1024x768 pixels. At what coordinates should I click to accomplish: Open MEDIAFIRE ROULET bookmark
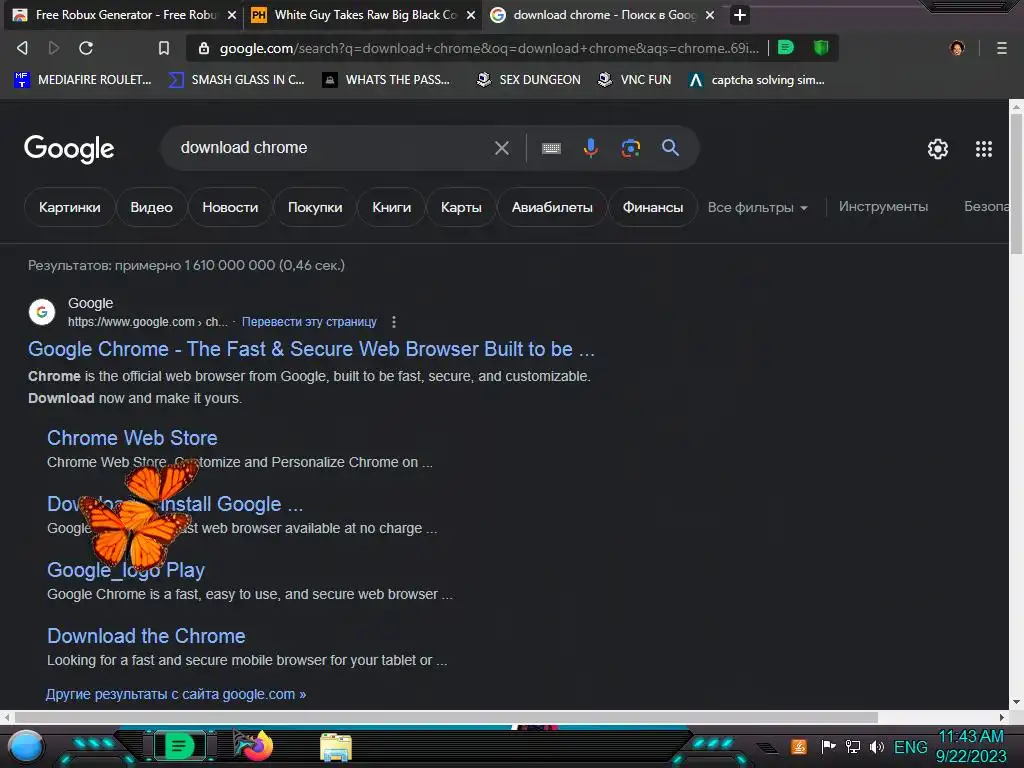coord(82,80)
